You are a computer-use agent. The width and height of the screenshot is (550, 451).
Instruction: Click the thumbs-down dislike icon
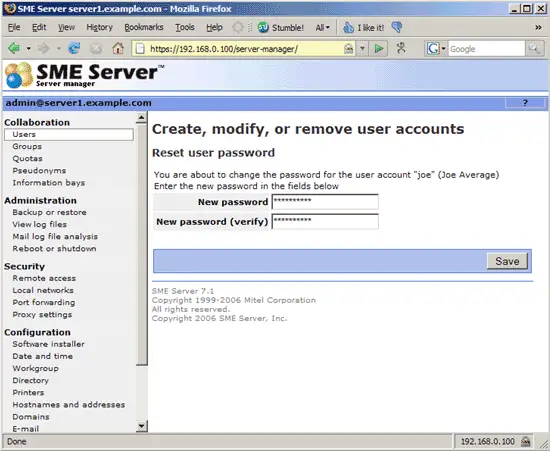(x=397, y=27)
